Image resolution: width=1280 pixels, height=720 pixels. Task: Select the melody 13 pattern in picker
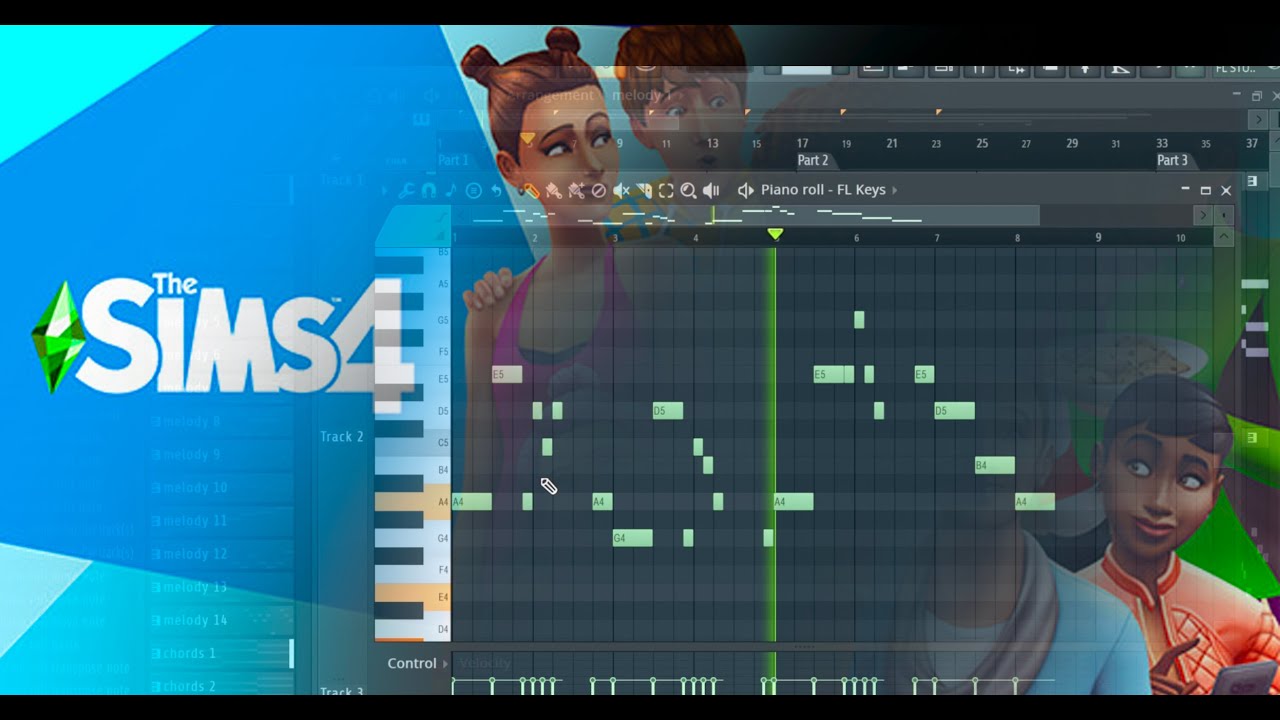[x=189, y=587]
